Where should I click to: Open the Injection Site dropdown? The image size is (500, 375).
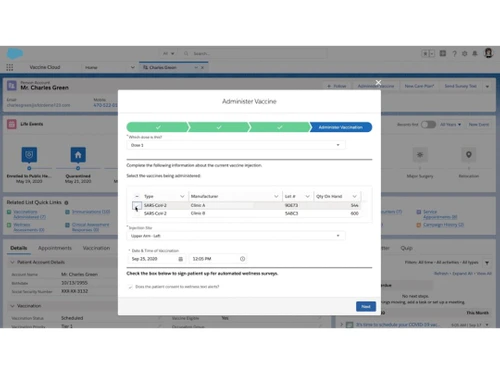[x=236, y=236]
